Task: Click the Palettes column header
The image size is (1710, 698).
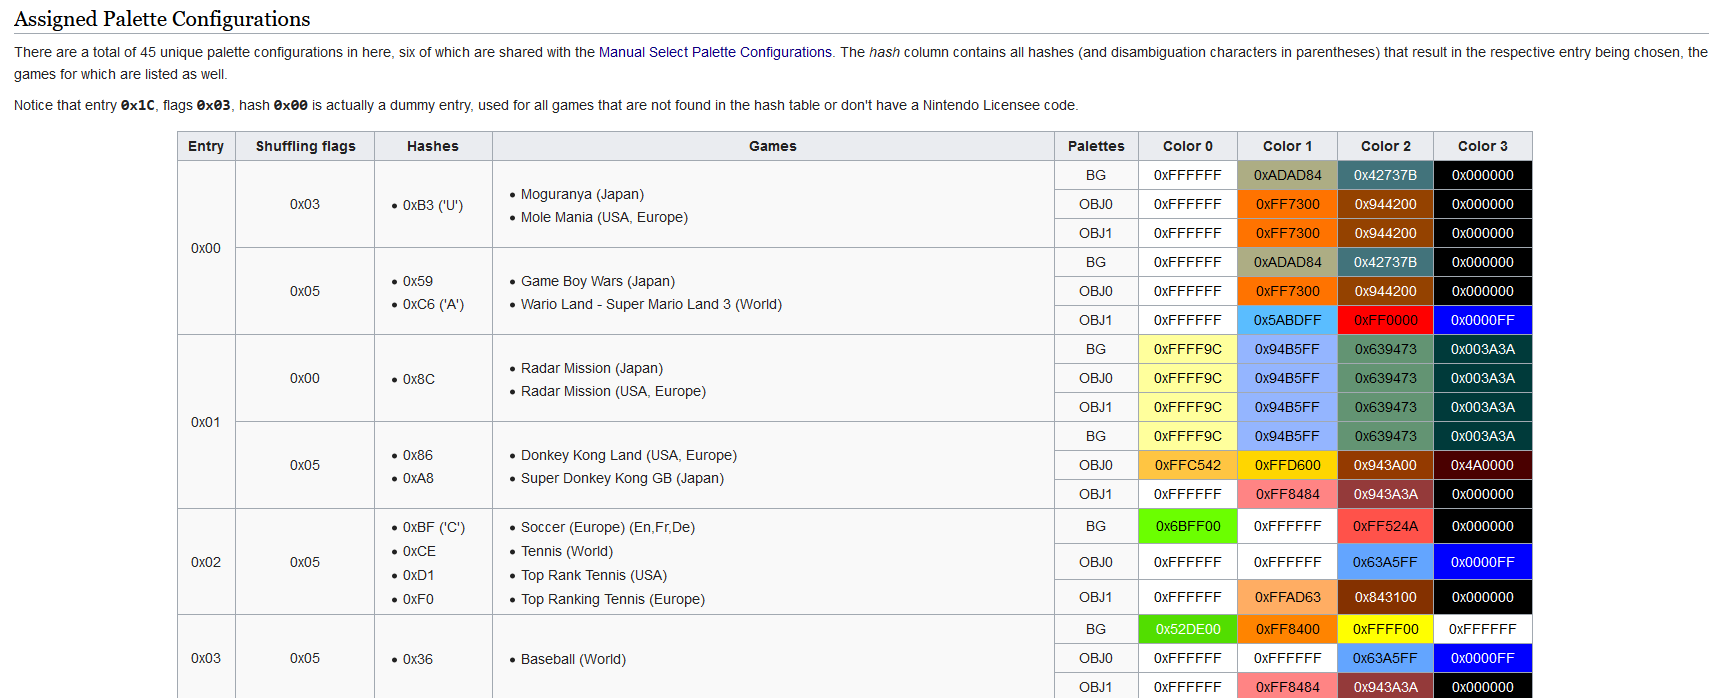Action: click(x=1096, y=146)
